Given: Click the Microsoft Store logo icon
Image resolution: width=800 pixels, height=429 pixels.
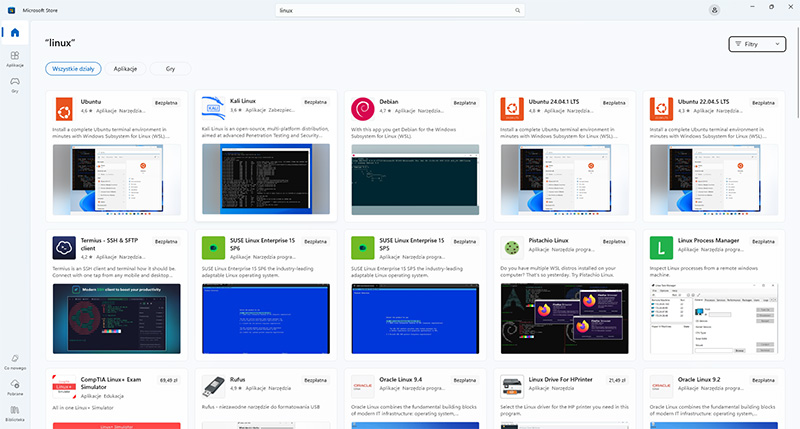Looking at the screenshot, I should coord(11,10).
